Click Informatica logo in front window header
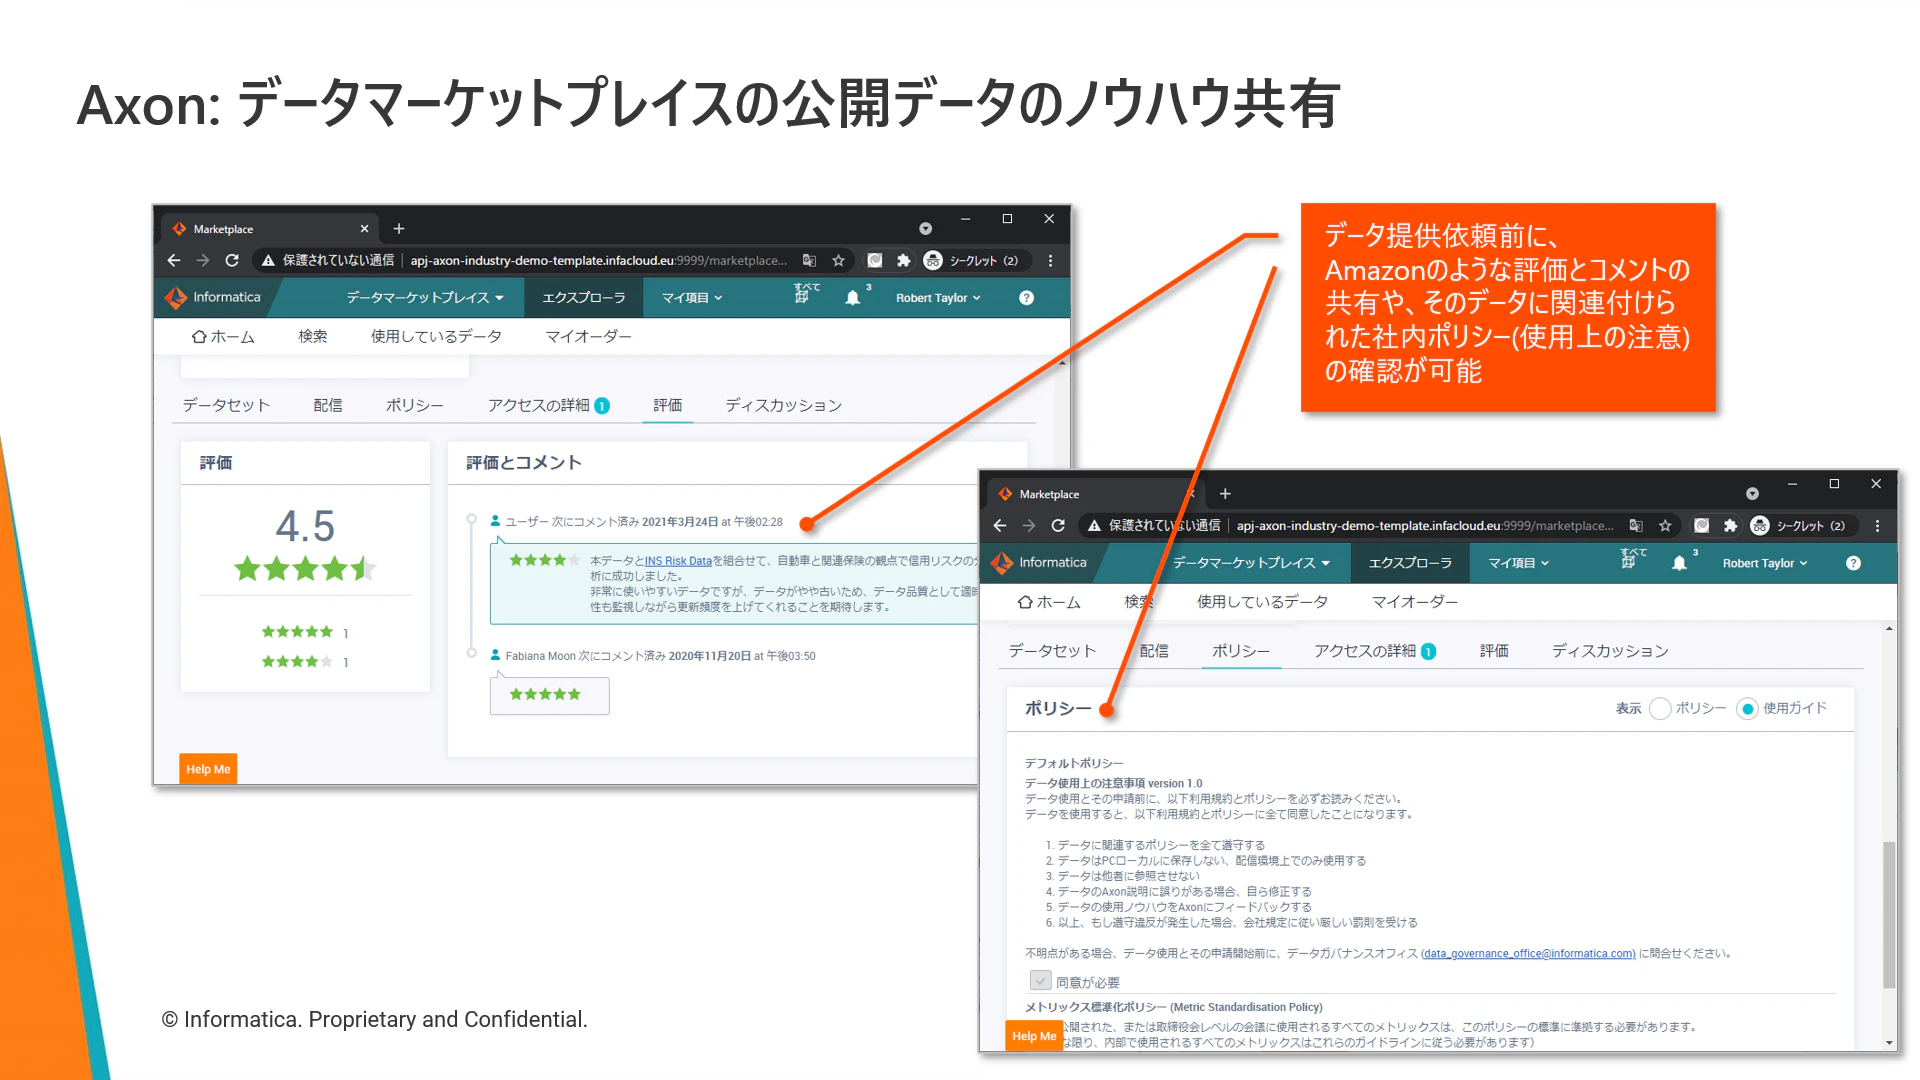The height and width of the screenshot is (1080, 1920). tap(1039, 562)
